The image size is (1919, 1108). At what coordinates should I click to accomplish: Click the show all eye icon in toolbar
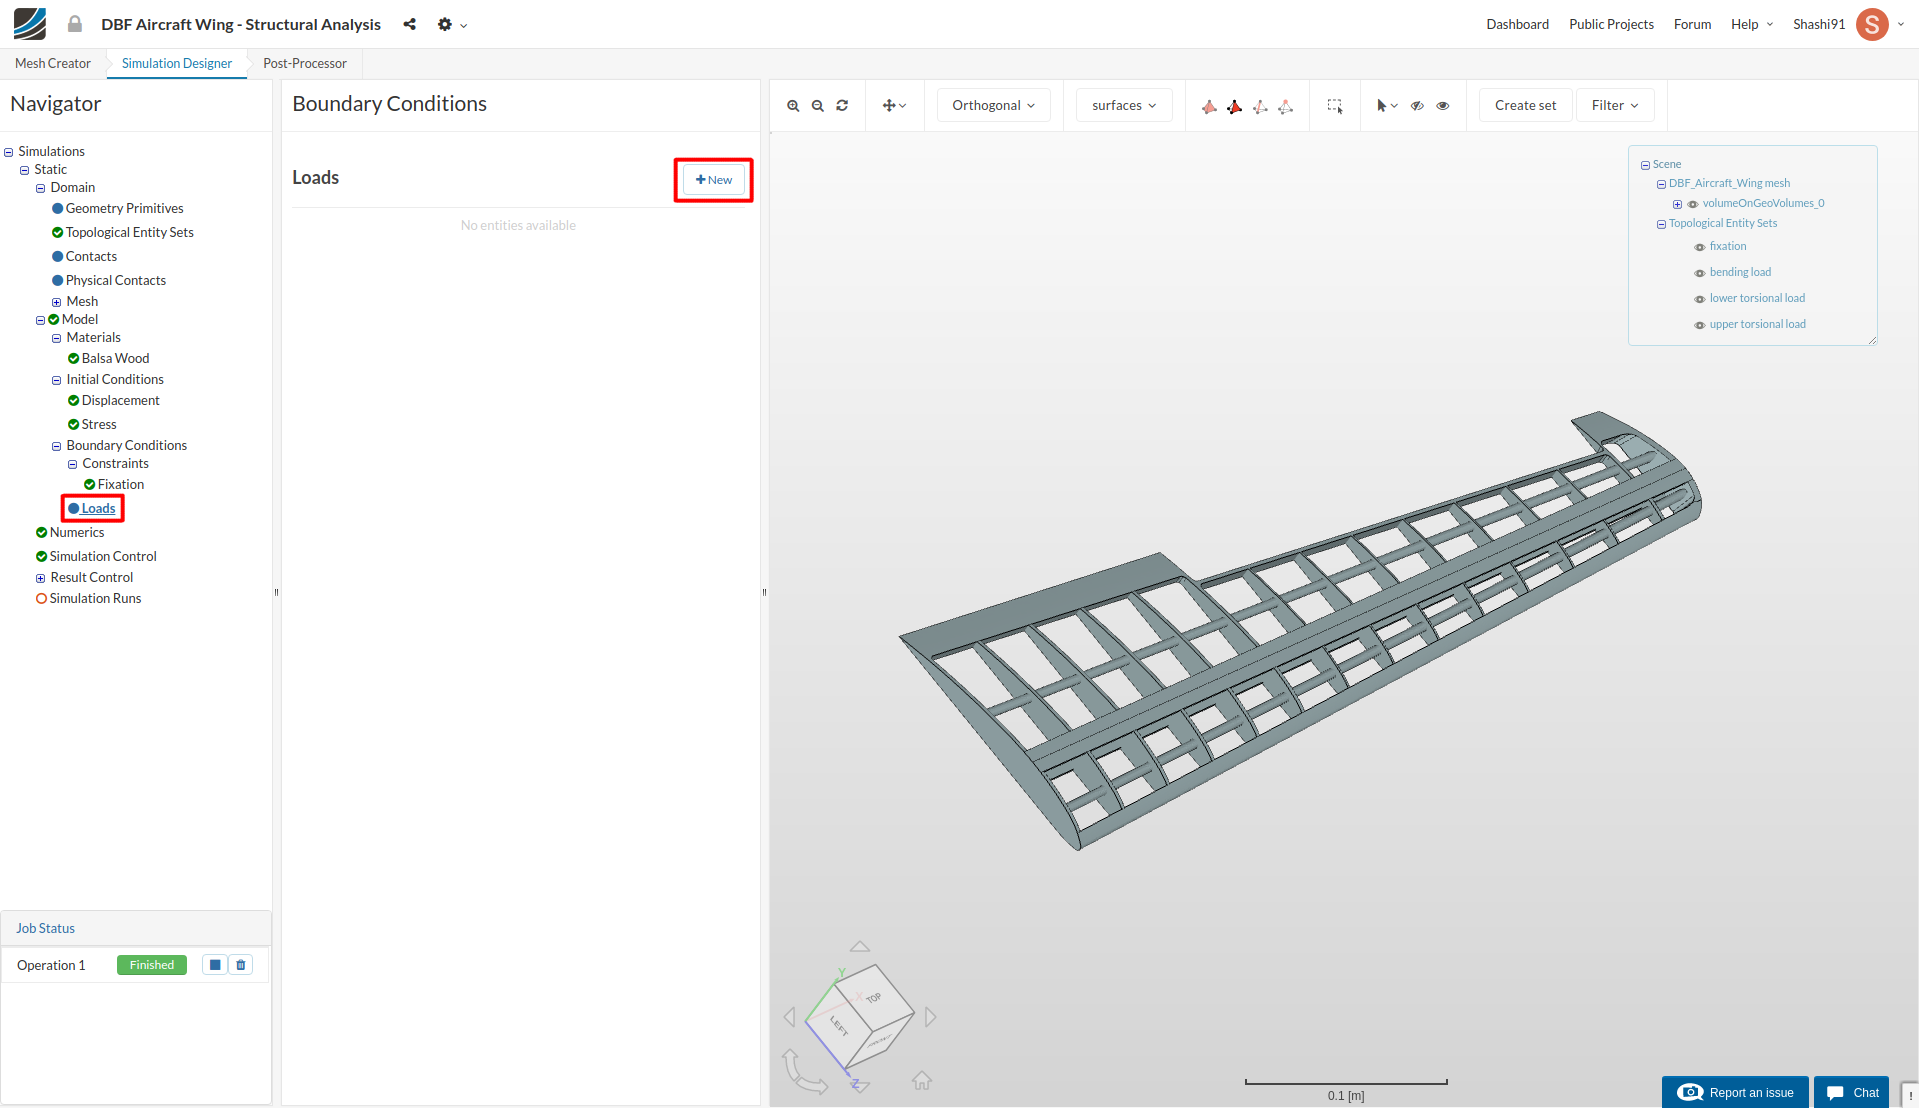1443,106
